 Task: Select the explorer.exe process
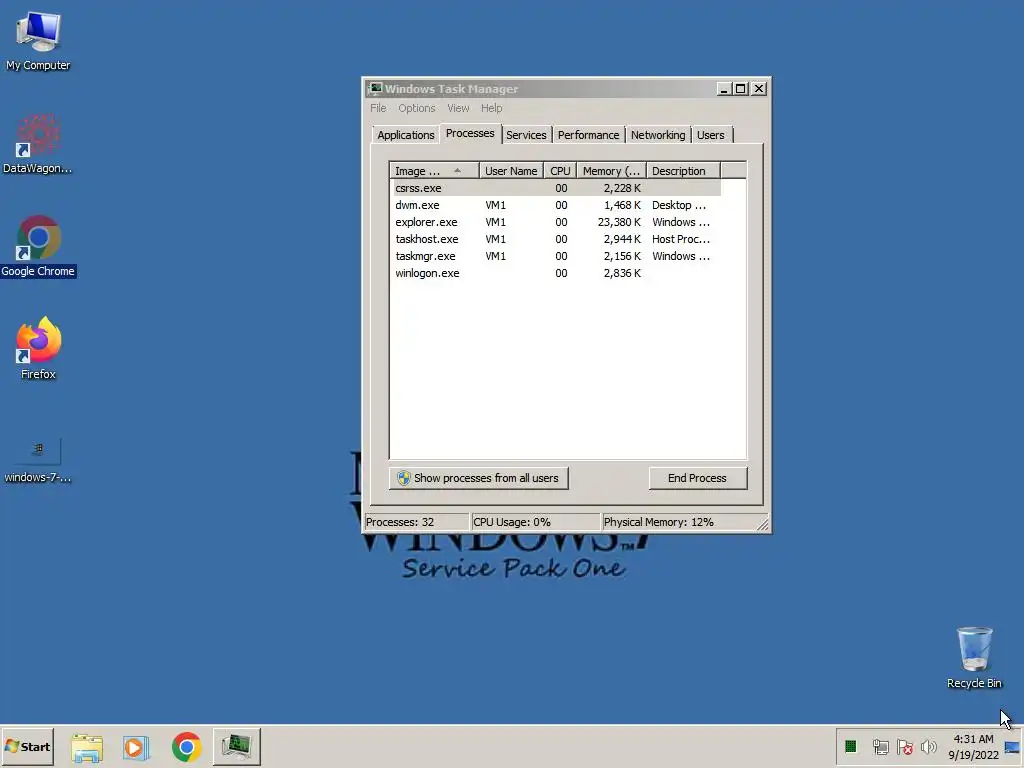[x=556, y=222]
